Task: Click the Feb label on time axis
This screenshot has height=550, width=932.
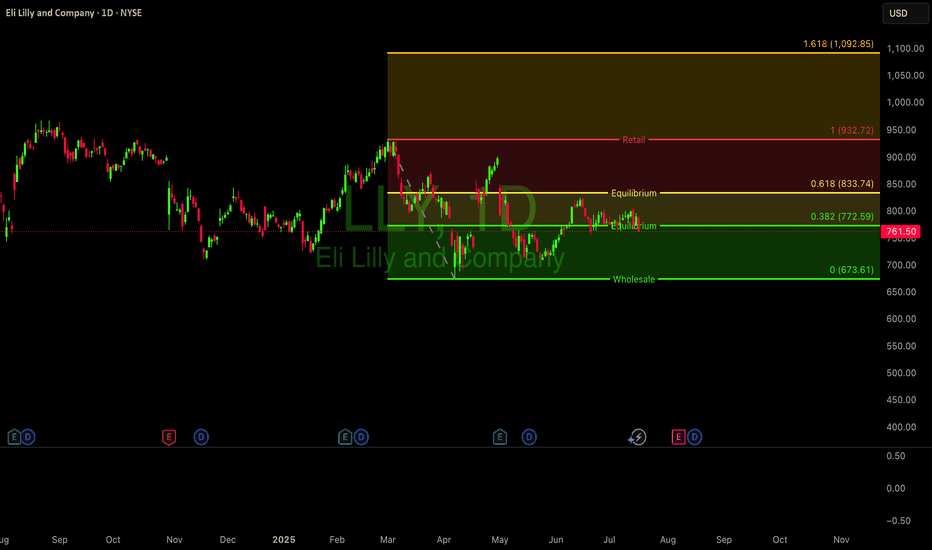Action: [x=337, y=540]
